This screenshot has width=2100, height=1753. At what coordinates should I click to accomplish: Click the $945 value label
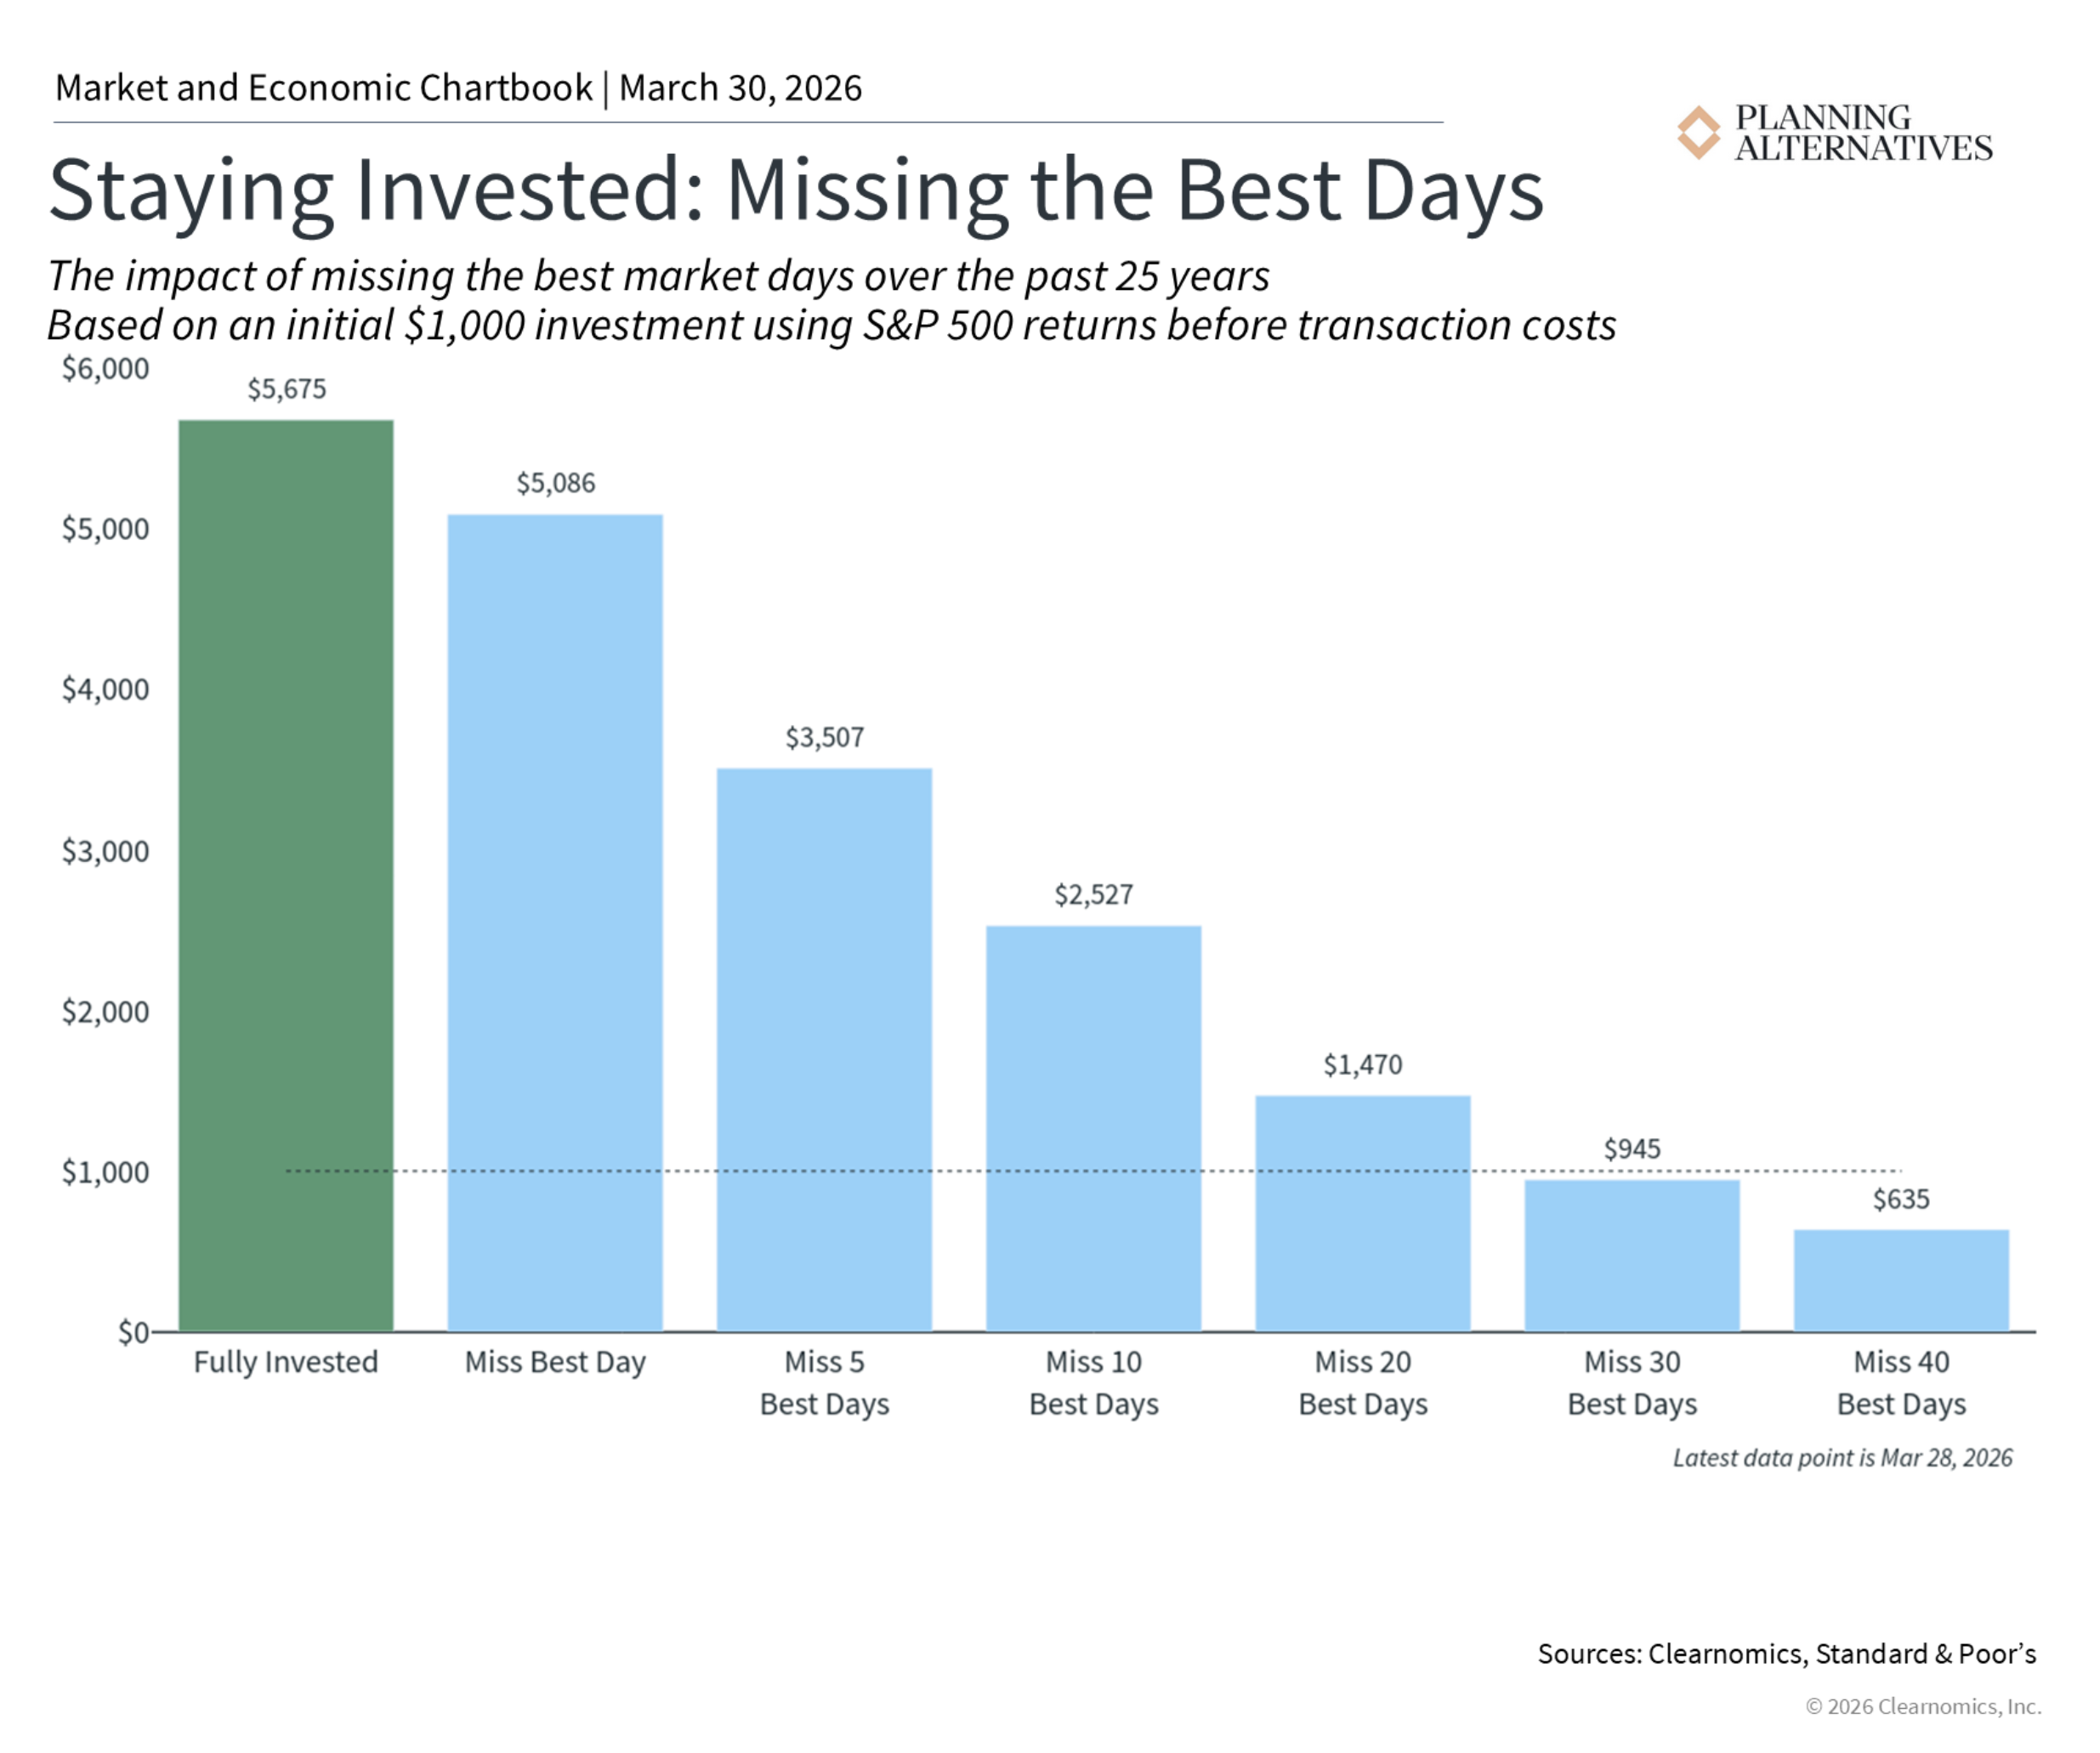coord(1632,1149)
